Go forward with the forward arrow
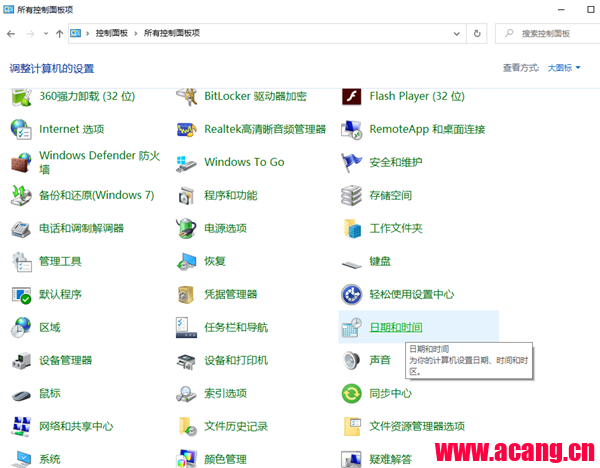Viewport: 600px width, 468px height. (x=30, y=34)
